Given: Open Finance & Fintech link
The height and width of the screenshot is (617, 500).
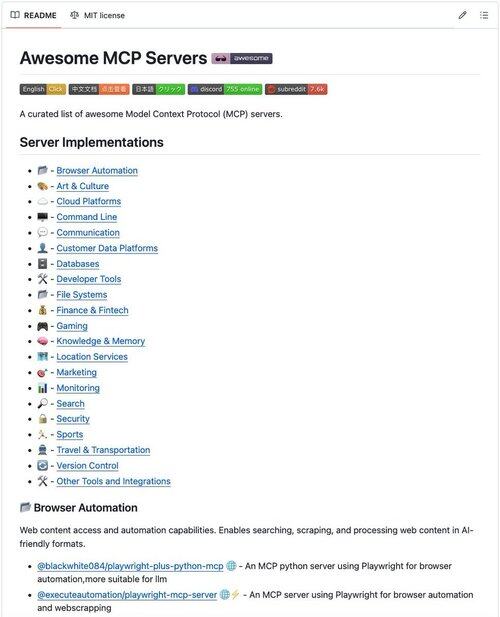Looking at the screenshot, I should [92, 310].
